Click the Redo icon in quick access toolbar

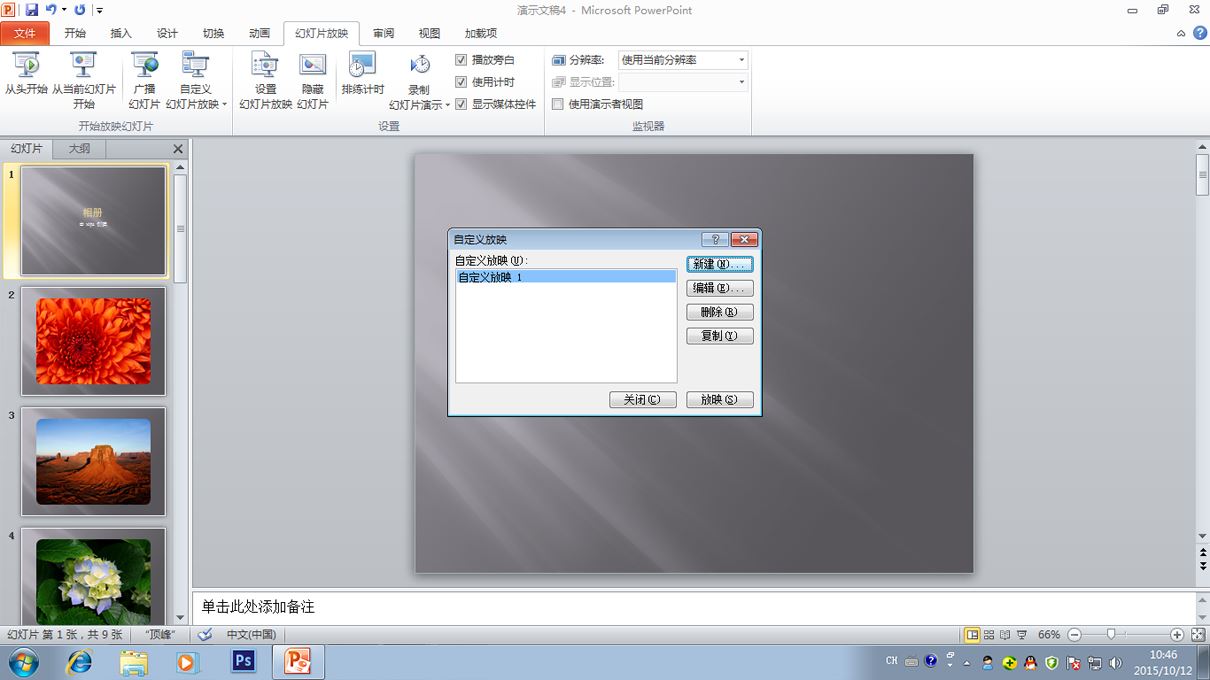click(80, 10)
